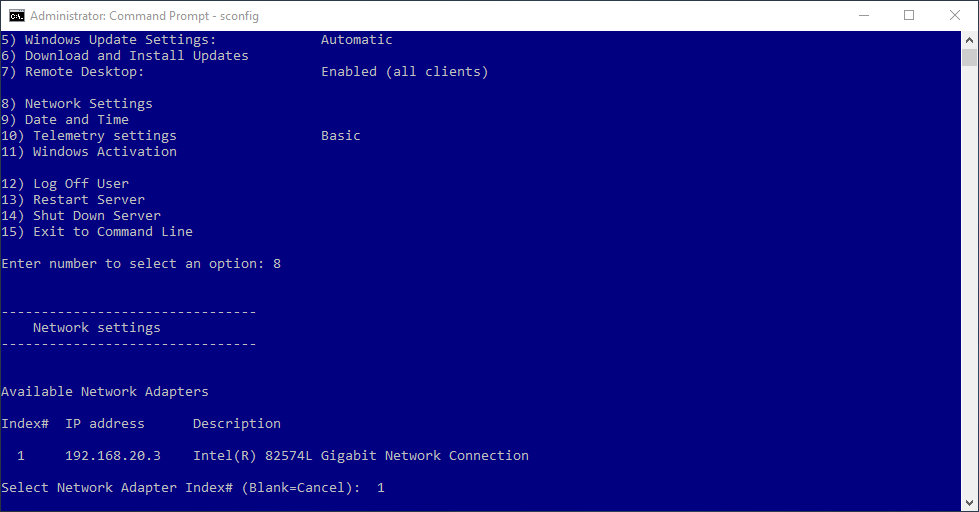Click the vertical scrollbar thumb

[969, 57]
